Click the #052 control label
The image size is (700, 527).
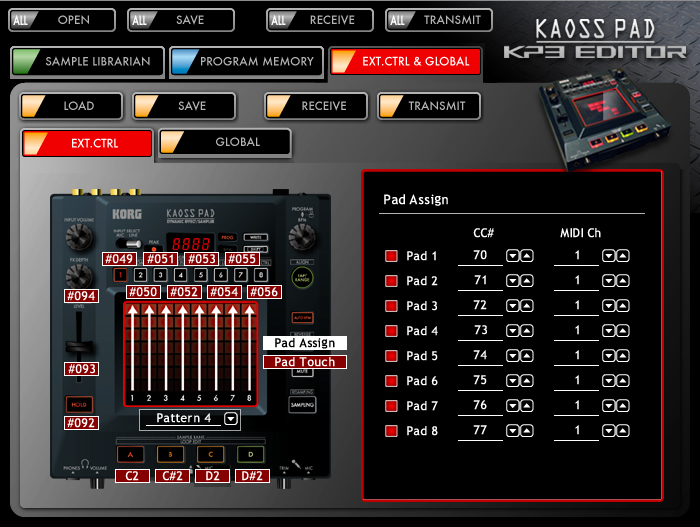click(184, 292)
